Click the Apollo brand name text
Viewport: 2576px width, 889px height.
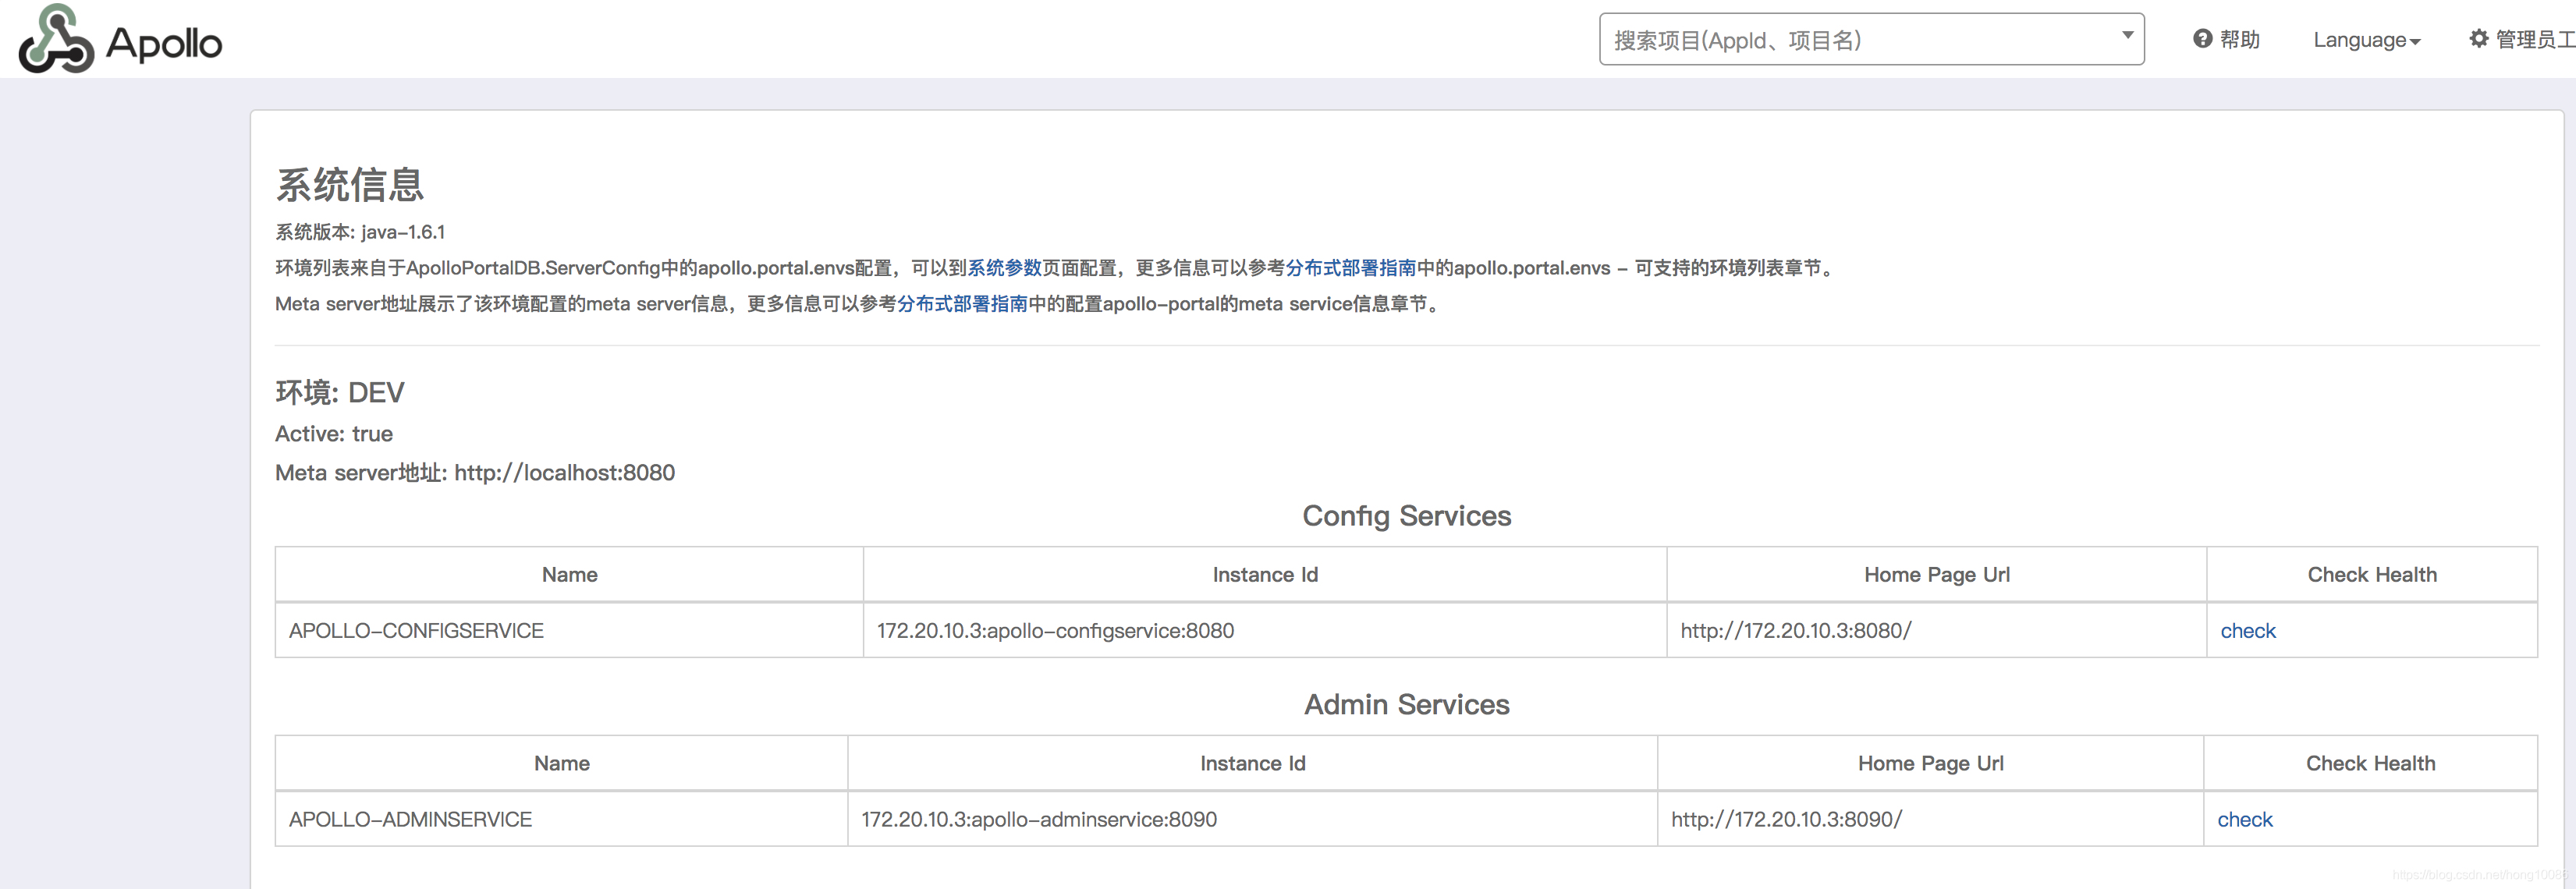(164, 43)
